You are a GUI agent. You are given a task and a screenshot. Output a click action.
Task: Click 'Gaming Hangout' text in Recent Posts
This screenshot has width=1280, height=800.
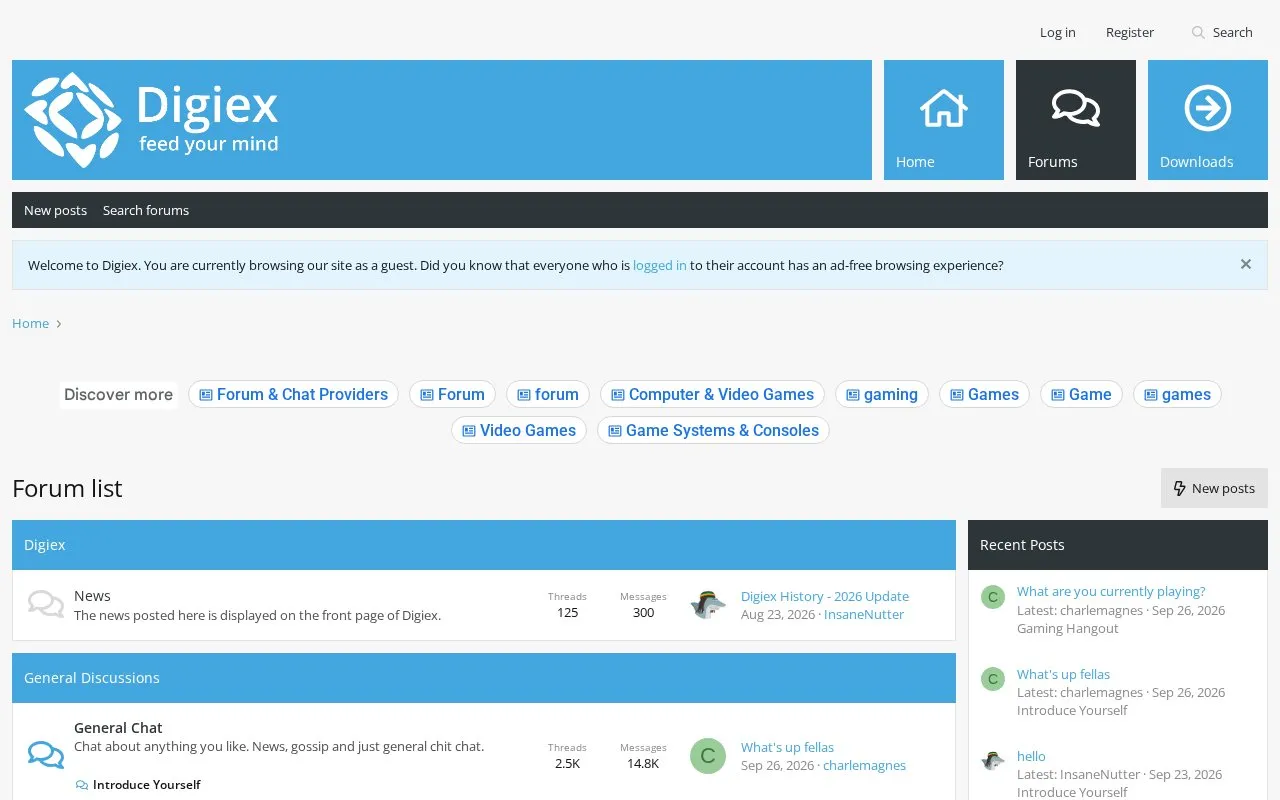pos(1068,628)
